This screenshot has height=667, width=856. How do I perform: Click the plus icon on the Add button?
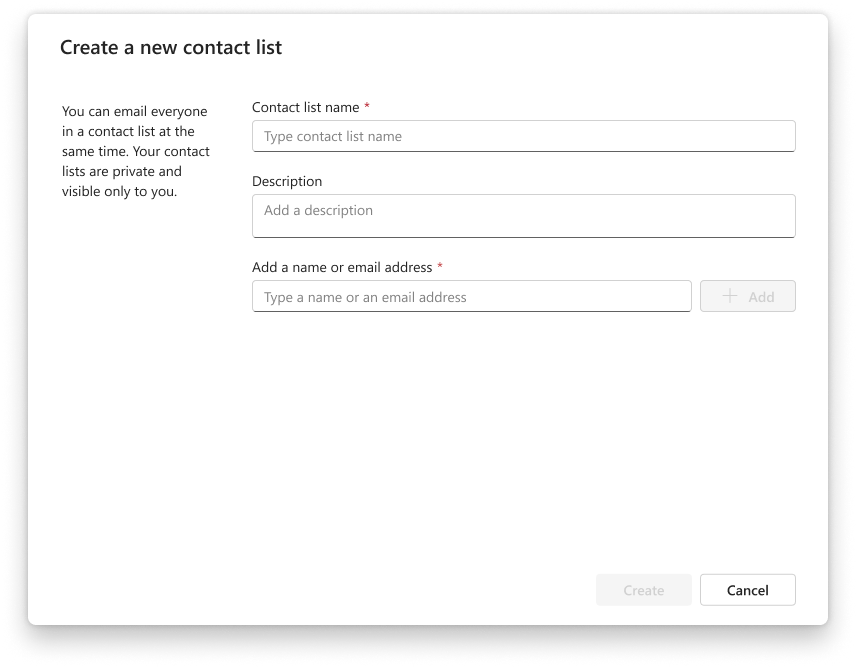[x=731, y=296]
